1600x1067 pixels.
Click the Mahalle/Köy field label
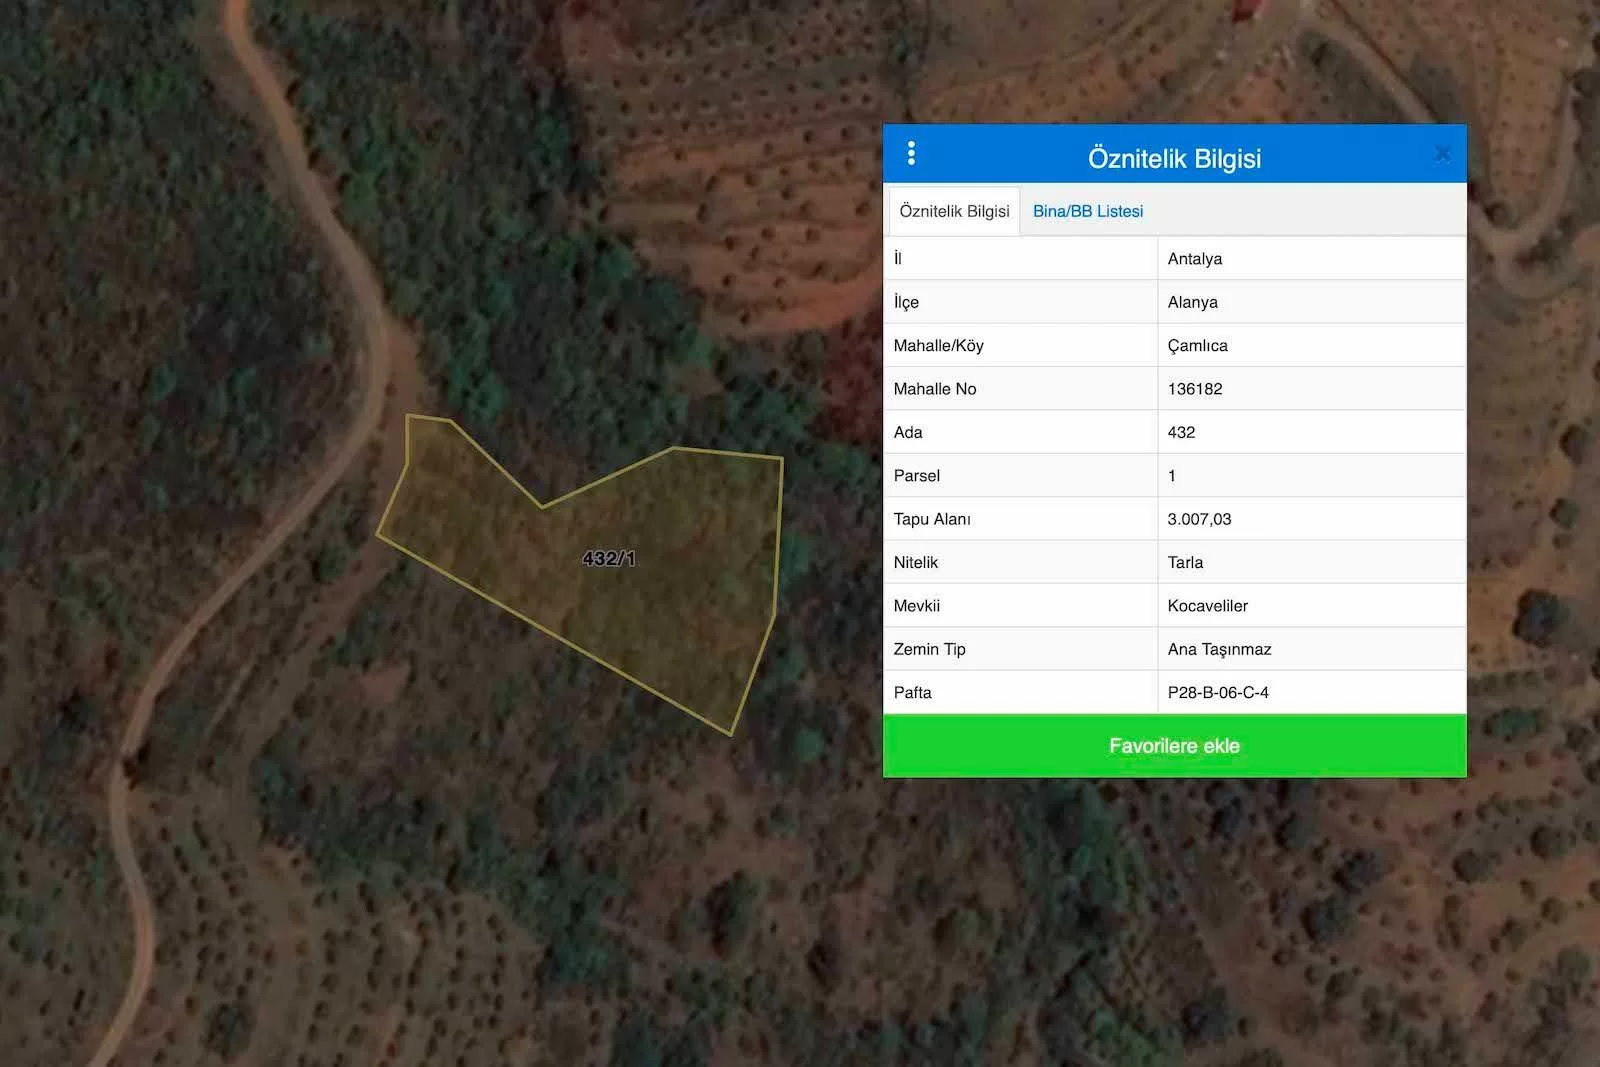coord(938,346)
